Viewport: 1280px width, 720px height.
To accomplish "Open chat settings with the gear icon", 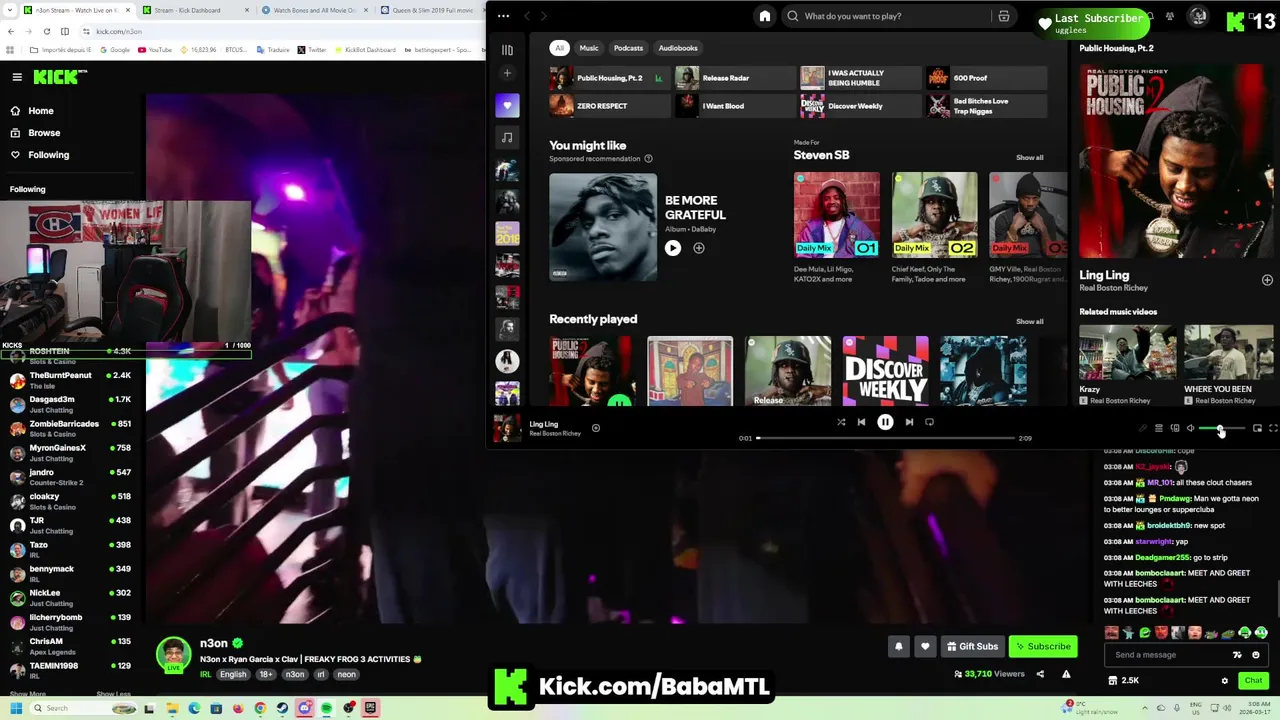I will pyautogui.click(x=1225, y=681).
